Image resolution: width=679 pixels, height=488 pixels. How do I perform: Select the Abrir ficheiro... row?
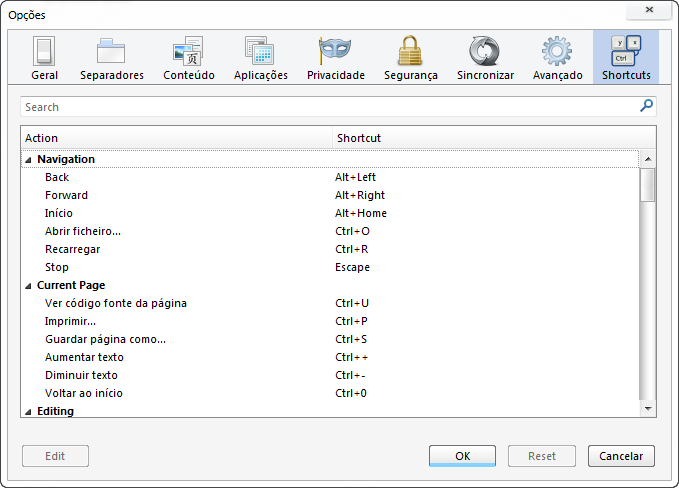tap(330, 231)
